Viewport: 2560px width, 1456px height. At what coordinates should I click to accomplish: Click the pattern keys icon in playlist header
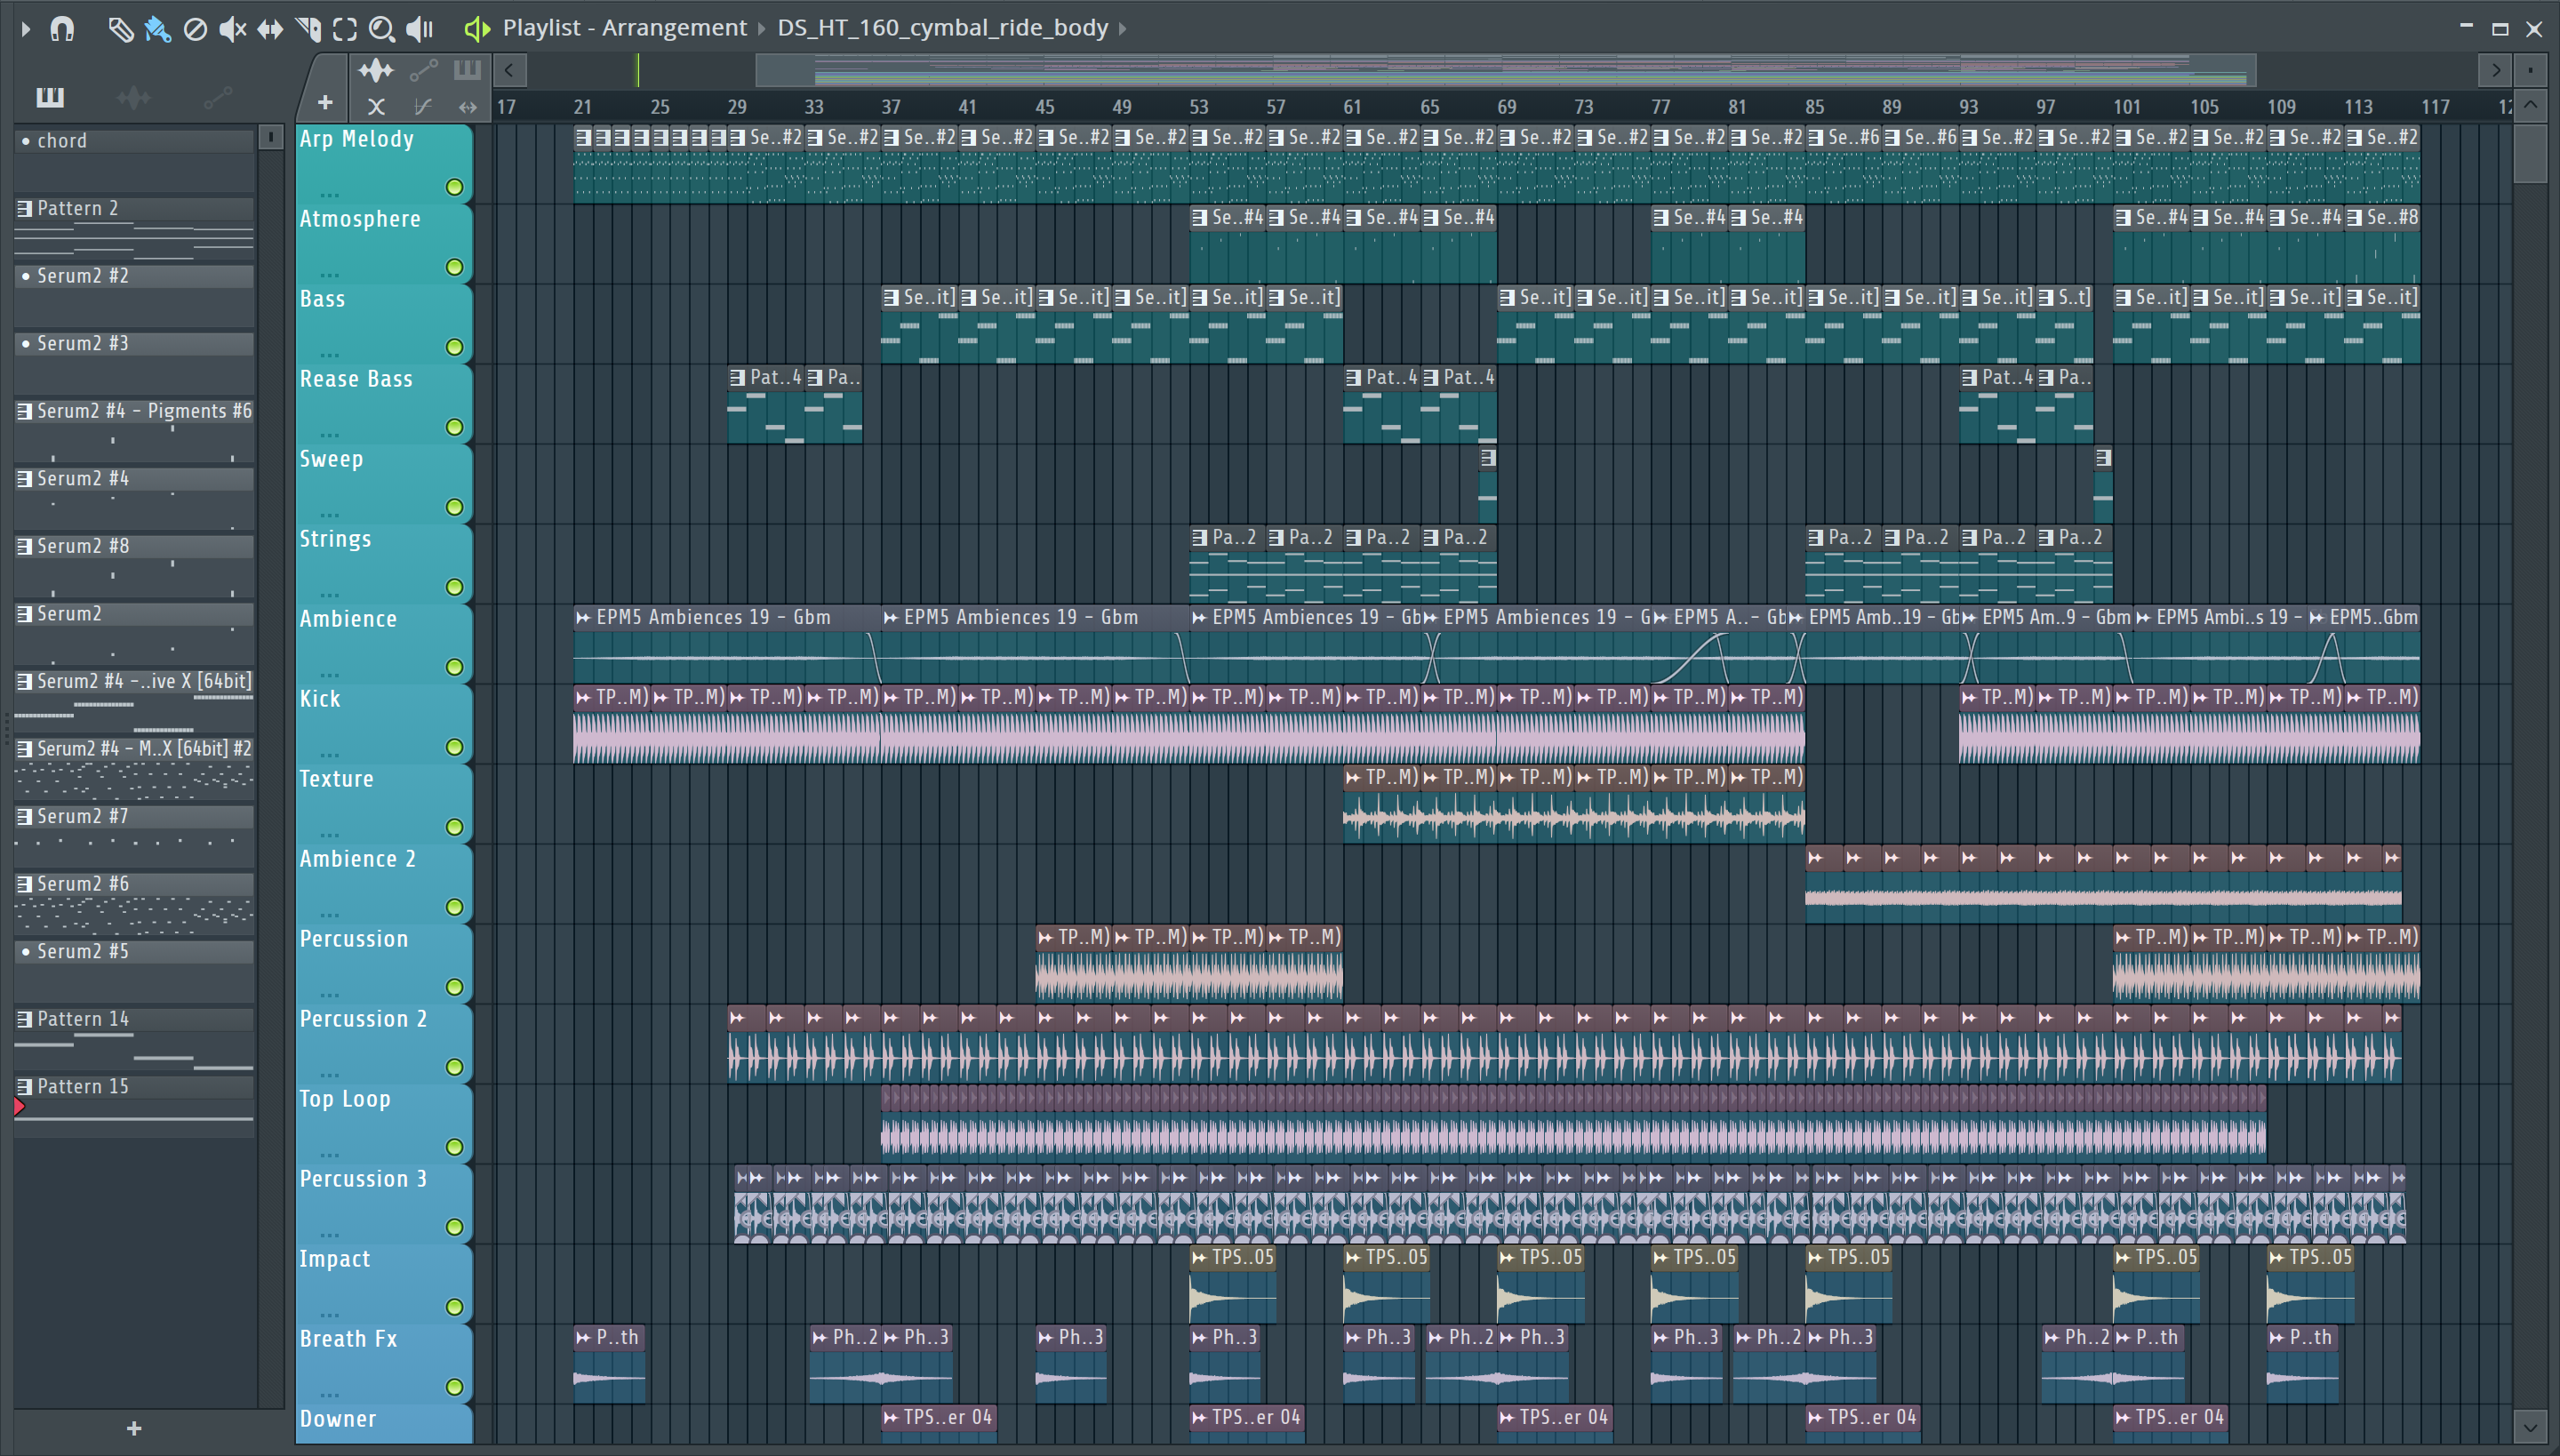(x=467, y=70)
